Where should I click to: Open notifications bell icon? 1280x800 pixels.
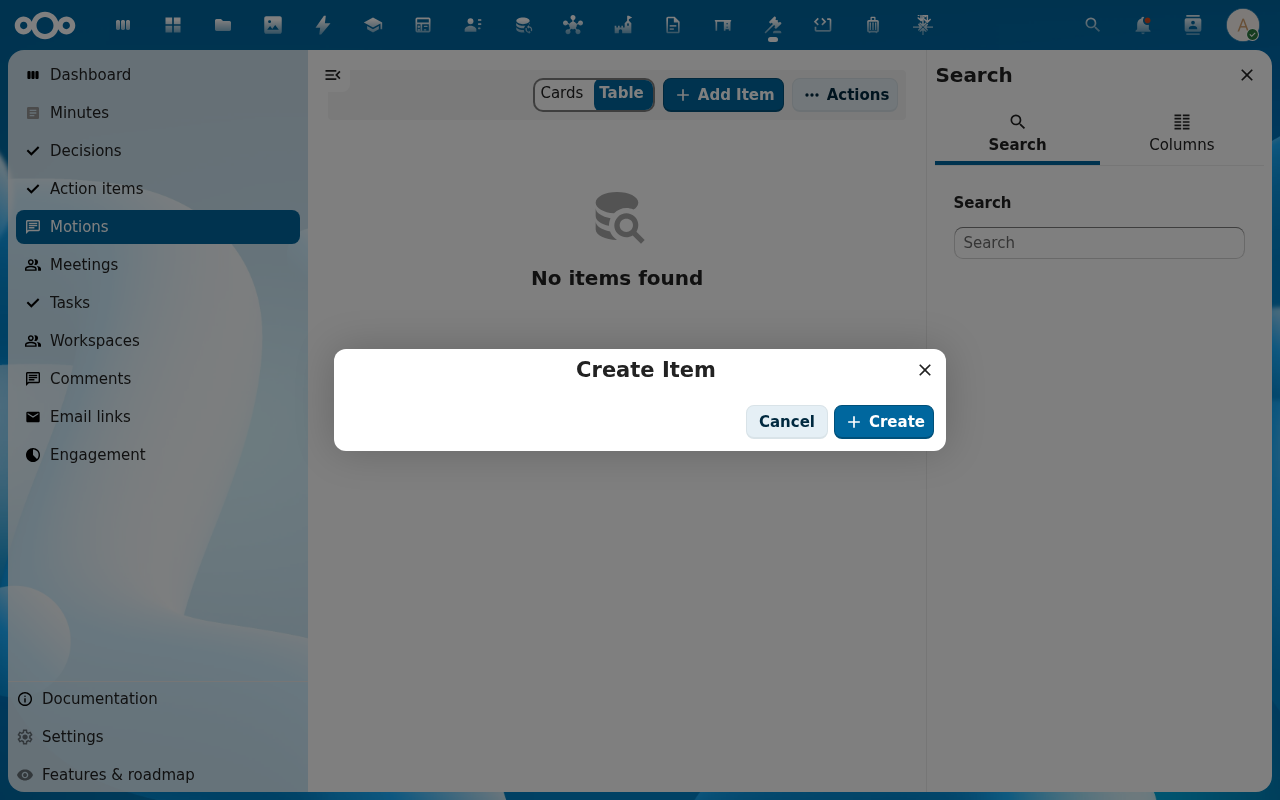[1143, 25]
